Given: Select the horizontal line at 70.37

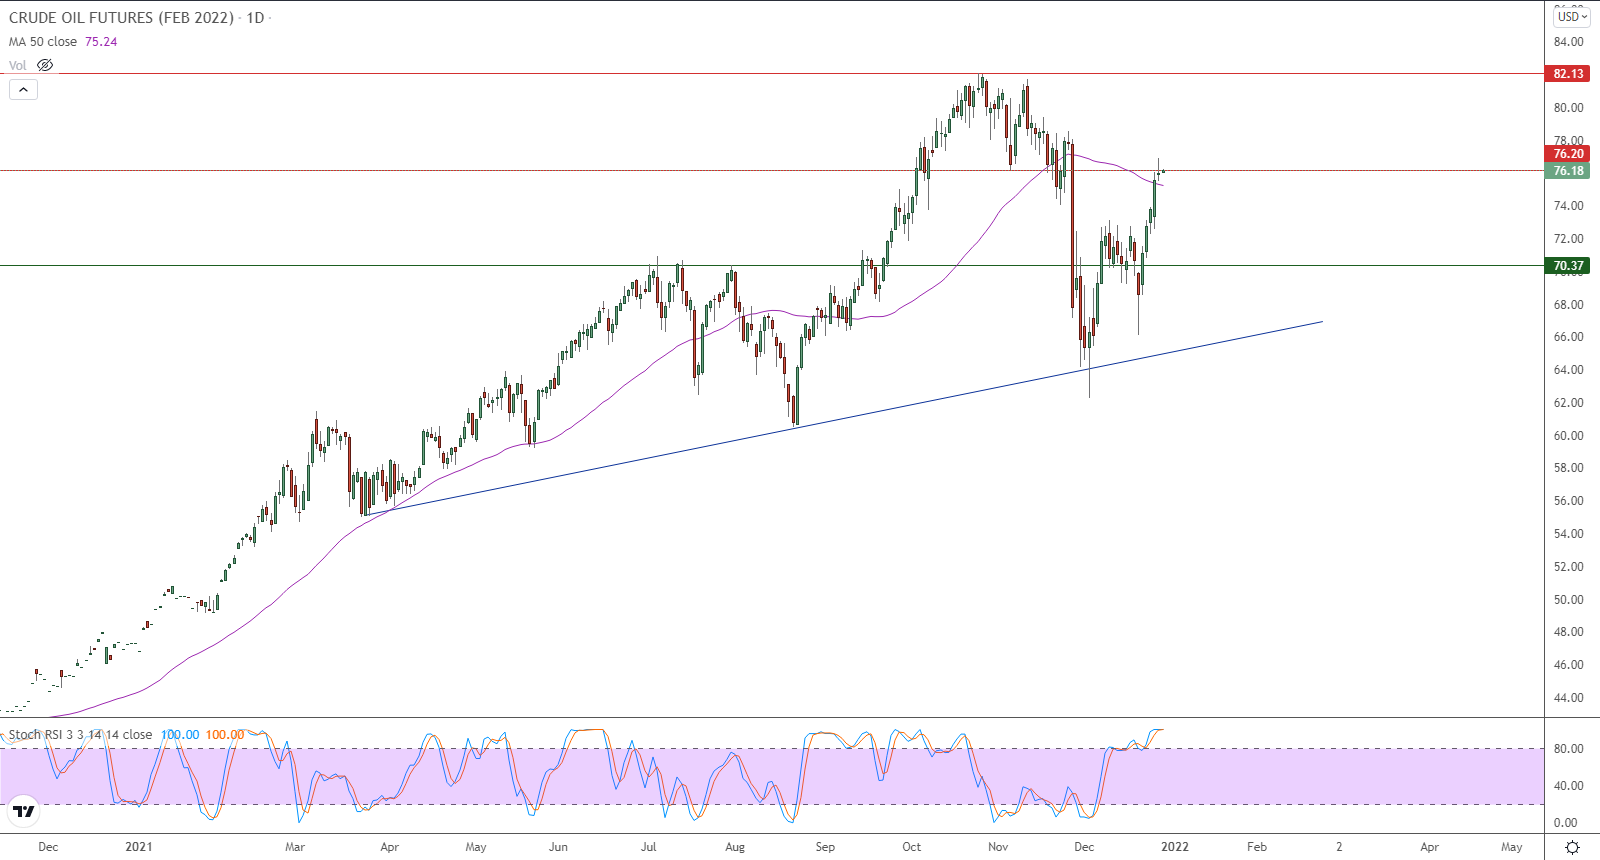Looking at the screenshot, I should (772, 265).
